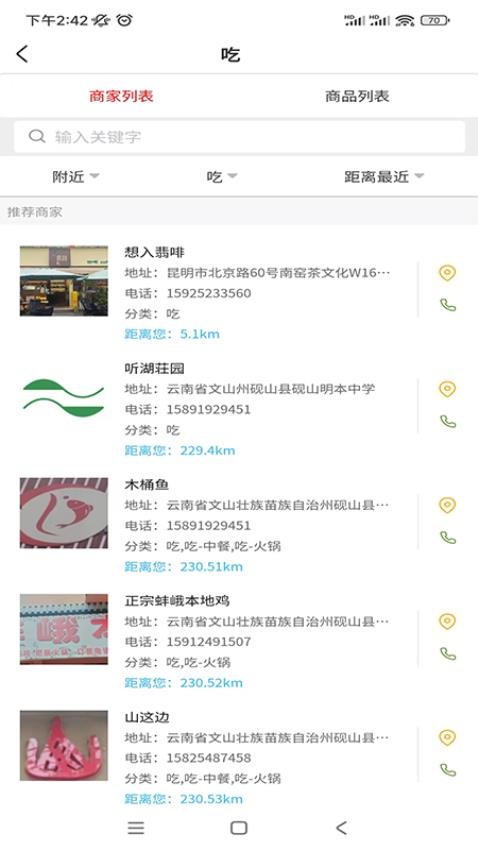Tap the search magnifier icon
478x850 pixels.
pyautogui.click(x=37, y=136)
